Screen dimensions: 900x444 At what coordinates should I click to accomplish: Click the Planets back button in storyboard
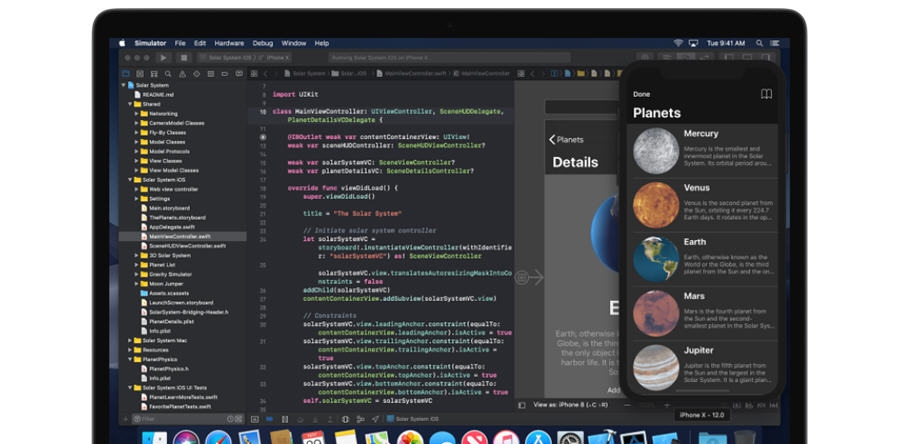pos(566,139)
